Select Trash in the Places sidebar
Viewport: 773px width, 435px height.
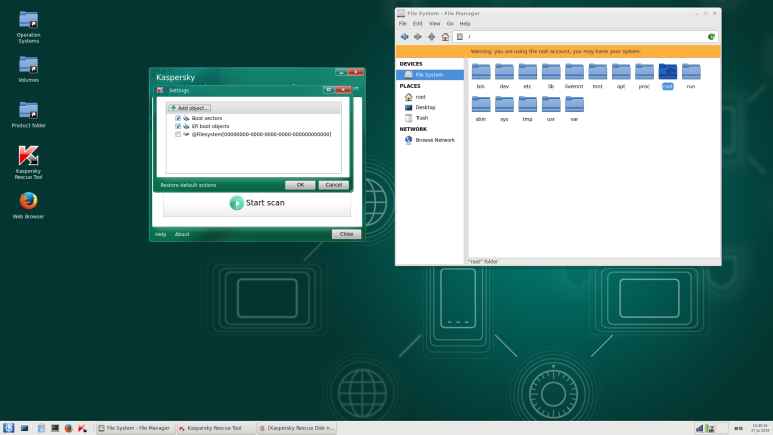coord(421,117)
